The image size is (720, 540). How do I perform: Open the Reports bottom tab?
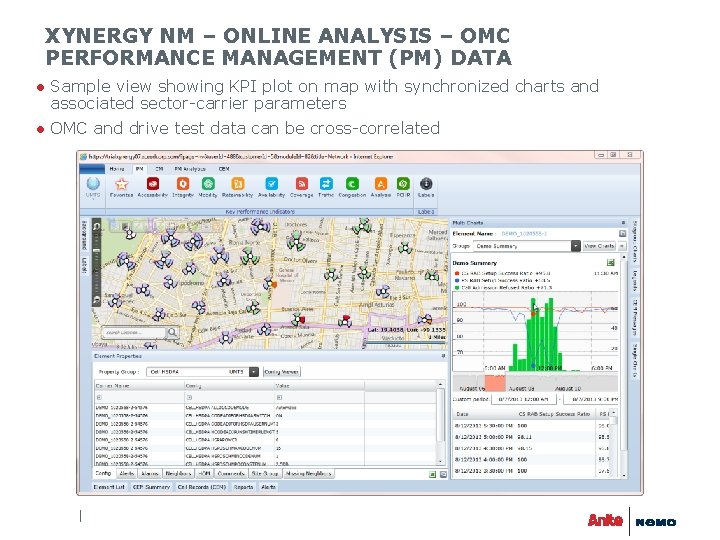[x=243, y=487]
